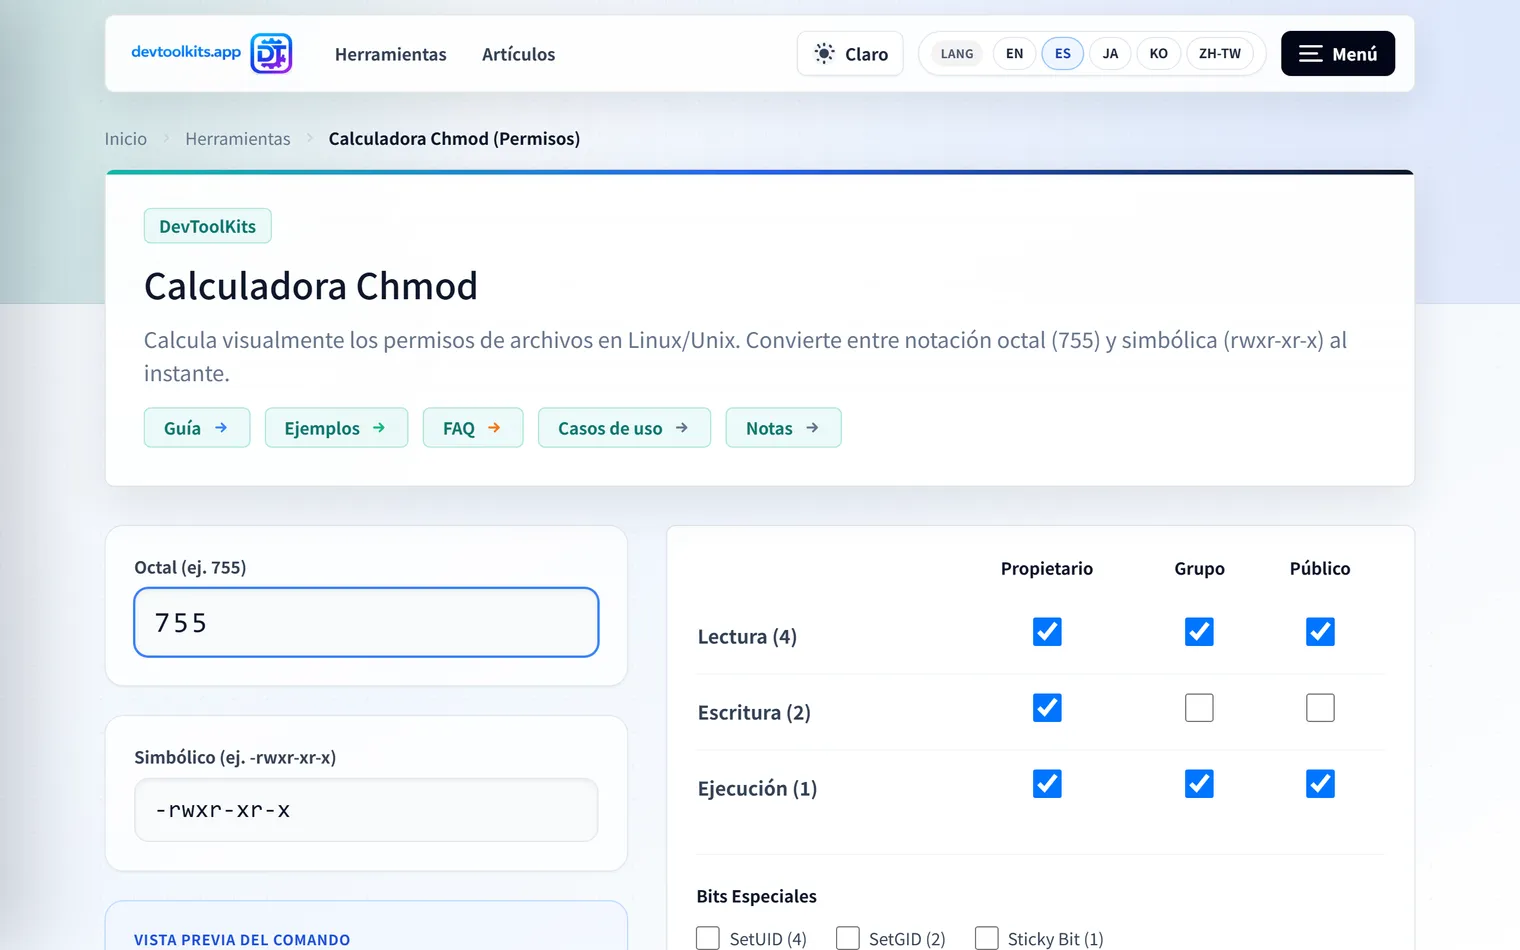Uncheck Lectura for Grupo

(x=1199, y=632)
